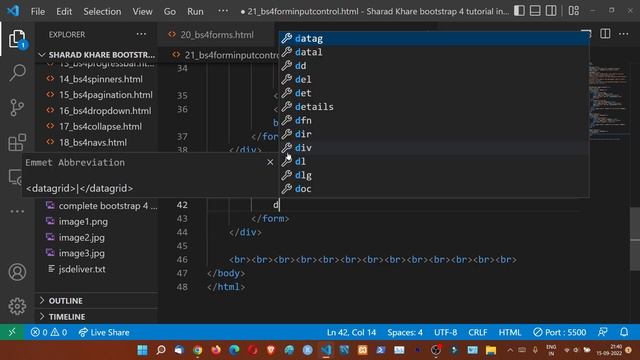Image resolution: width=640 pixels, height=360 pixels.
Task: Show overflow menu items (…)
Action: pyautogui.click(x=223, y=11)
